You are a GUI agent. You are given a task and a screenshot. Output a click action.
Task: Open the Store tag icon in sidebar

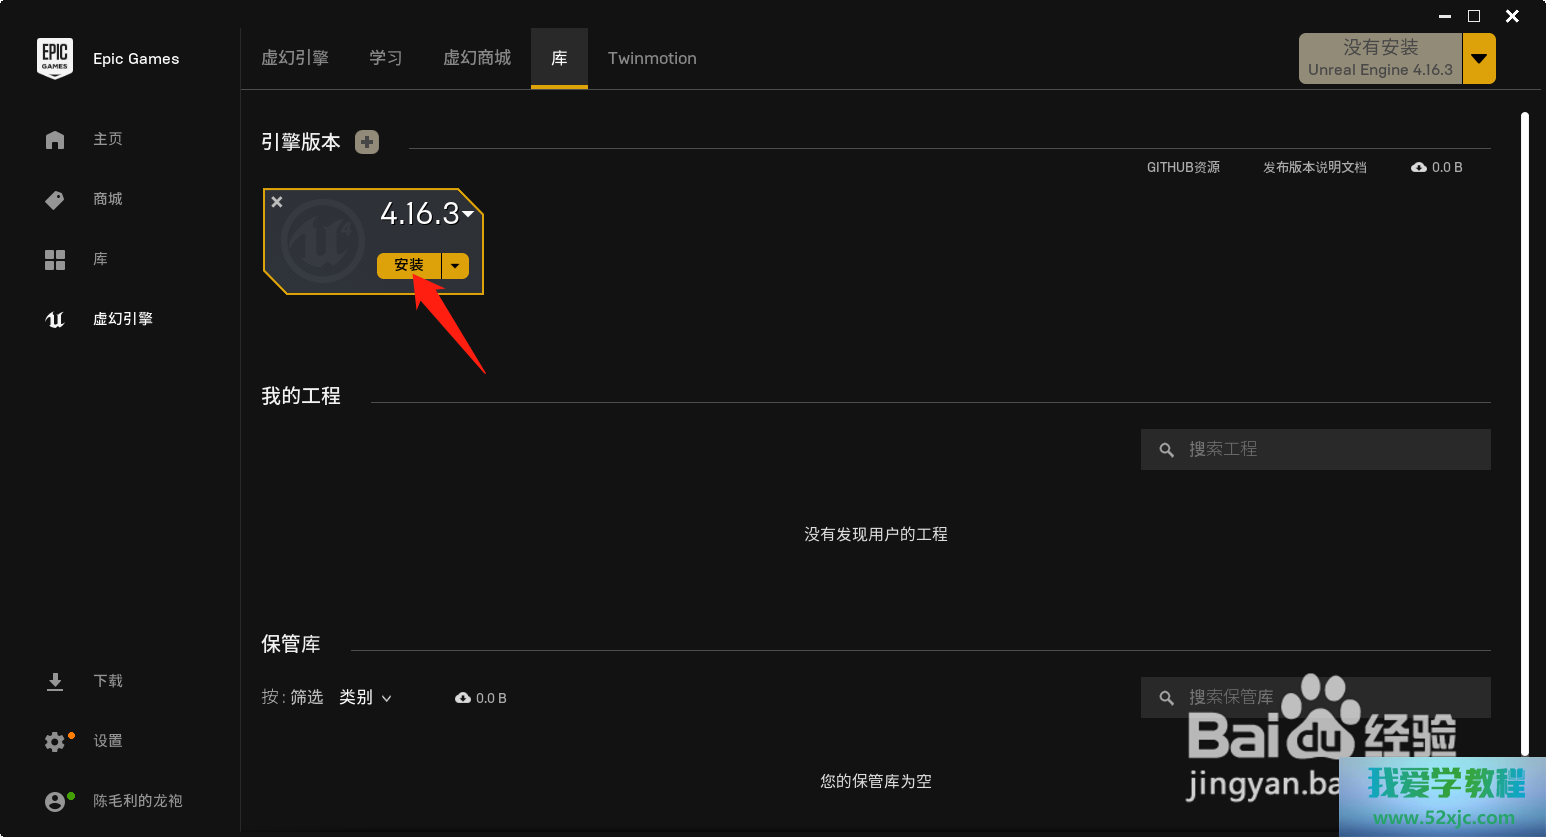point(55,200)
